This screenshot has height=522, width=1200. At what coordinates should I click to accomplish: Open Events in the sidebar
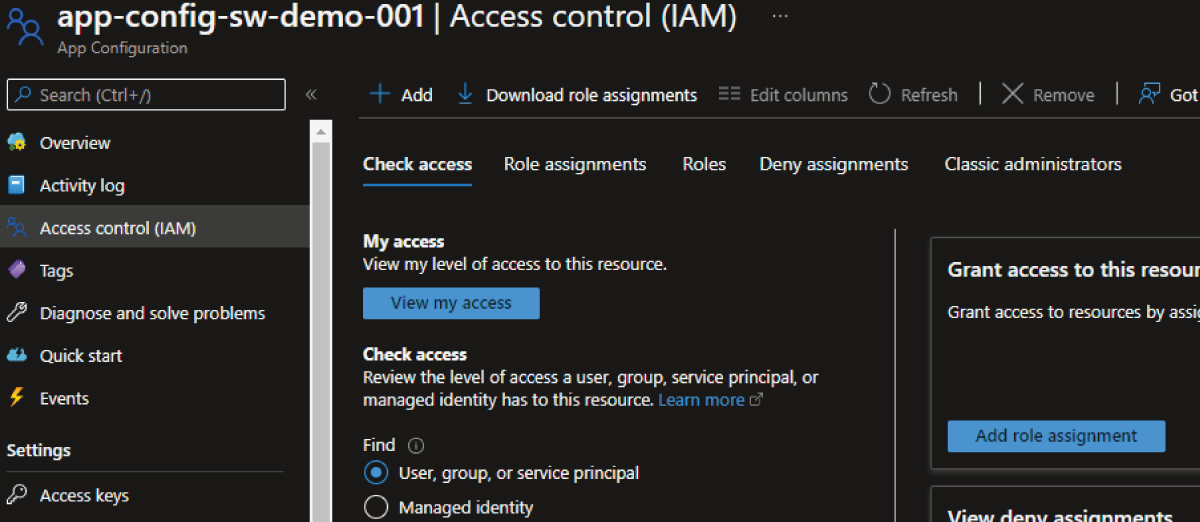click(64, 398)
